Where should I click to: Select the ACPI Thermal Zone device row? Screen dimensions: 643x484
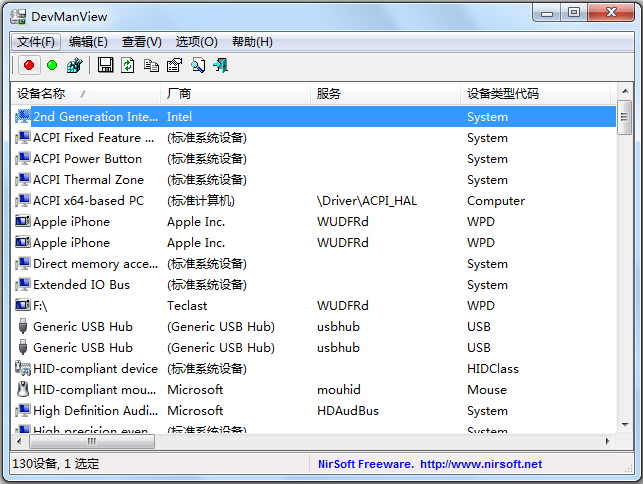coord(88,180)
